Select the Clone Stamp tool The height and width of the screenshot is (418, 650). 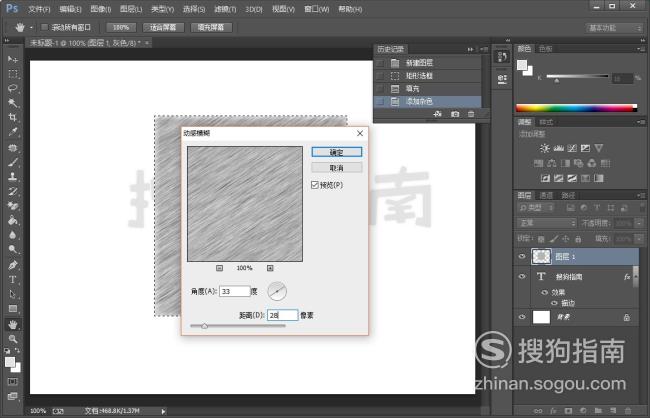(12, 177)
